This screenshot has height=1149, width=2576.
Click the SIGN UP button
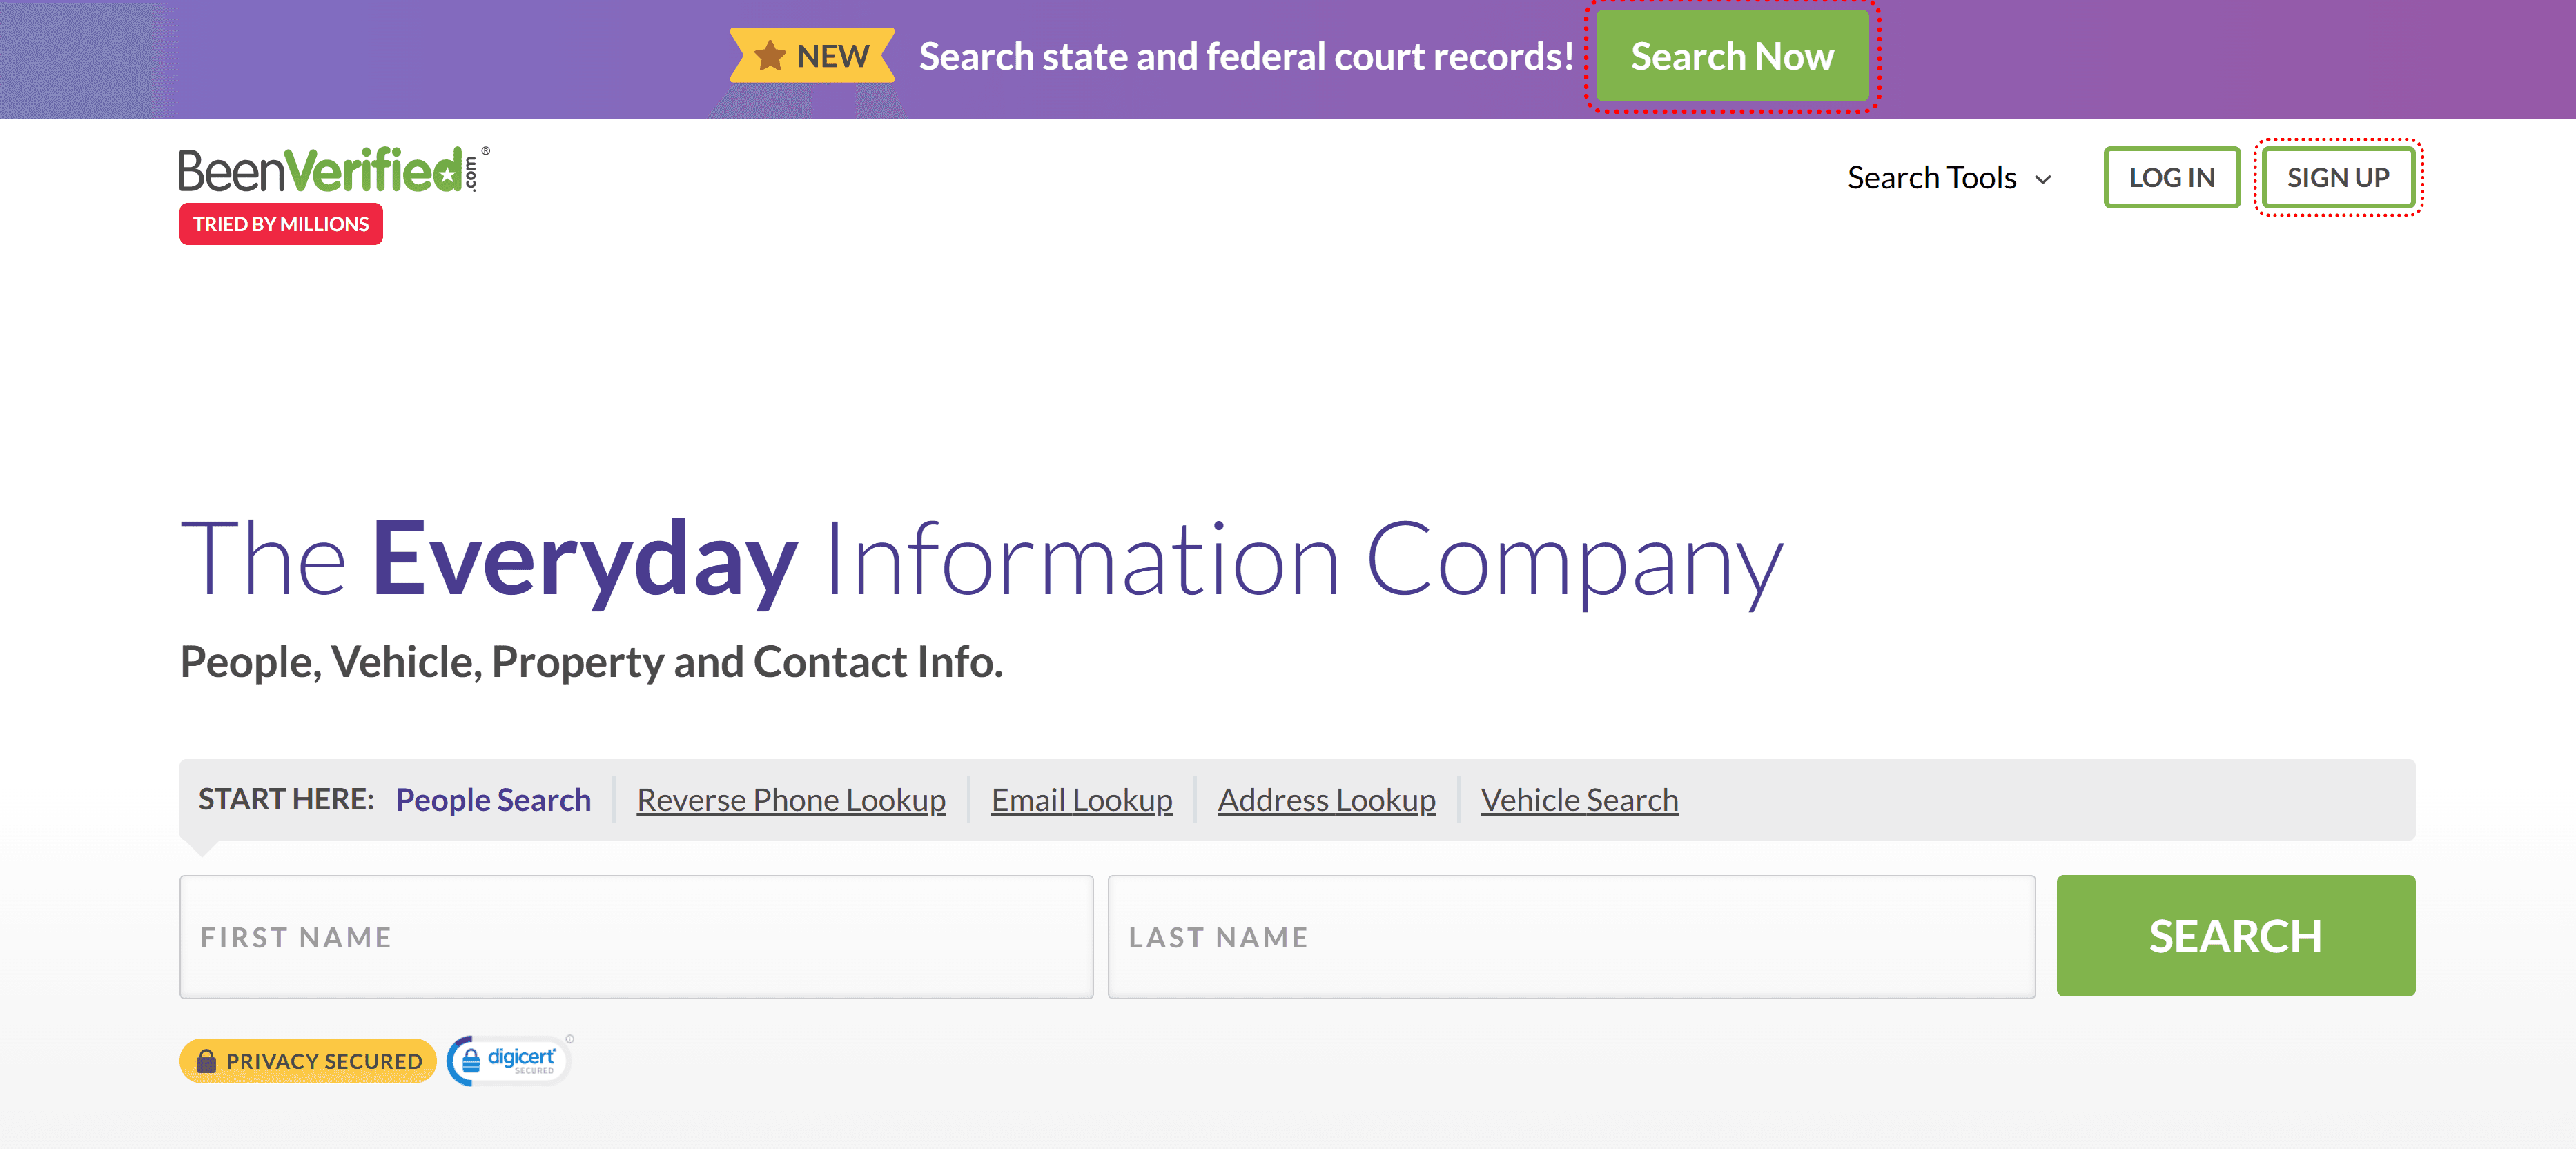point(2338,178)
